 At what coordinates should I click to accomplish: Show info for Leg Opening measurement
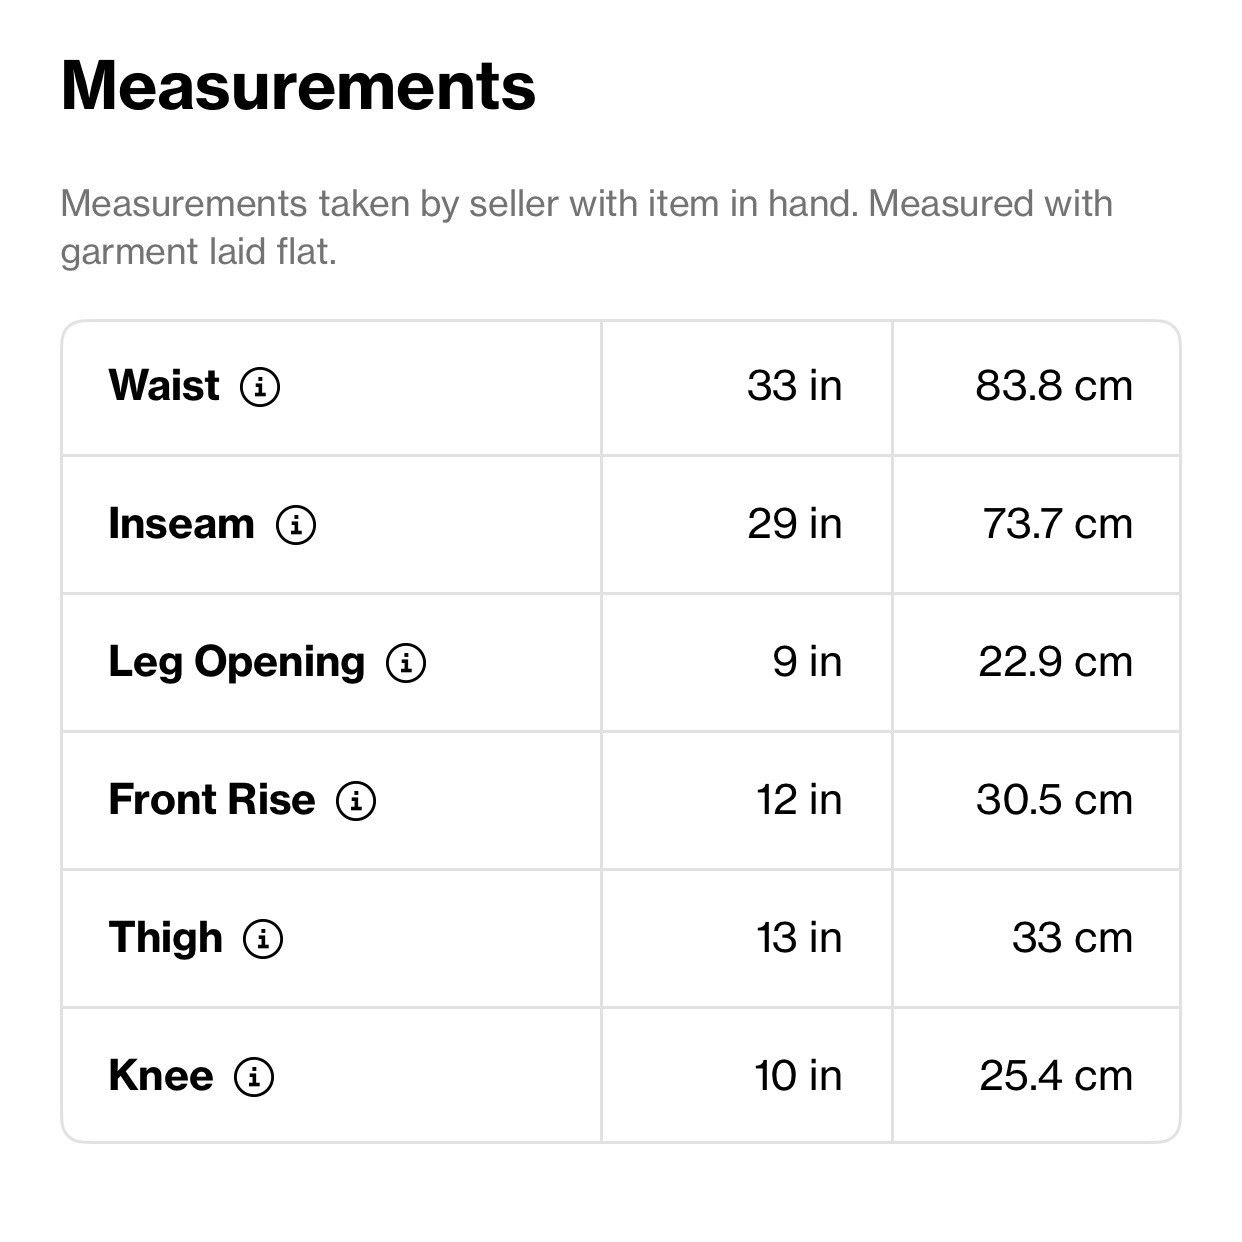(406, 662)
